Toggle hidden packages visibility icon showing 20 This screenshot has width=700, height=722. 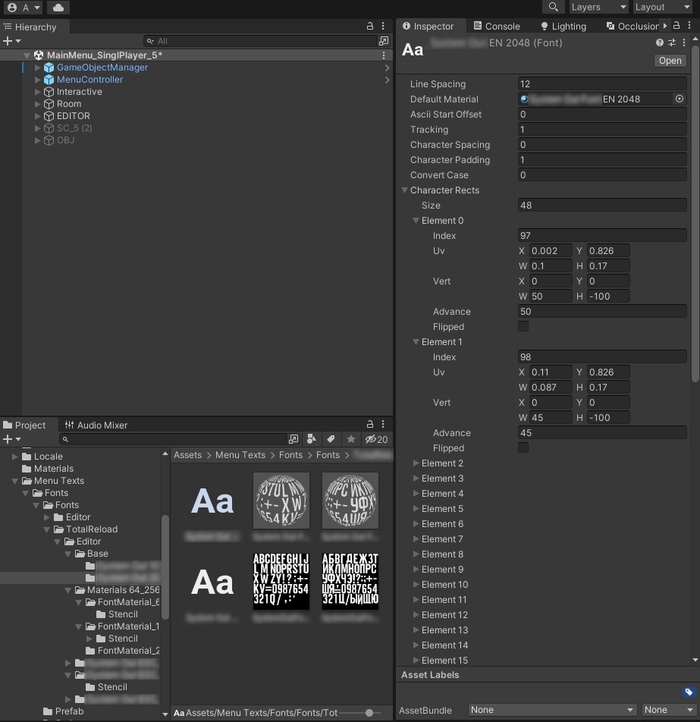coord(376,439)
